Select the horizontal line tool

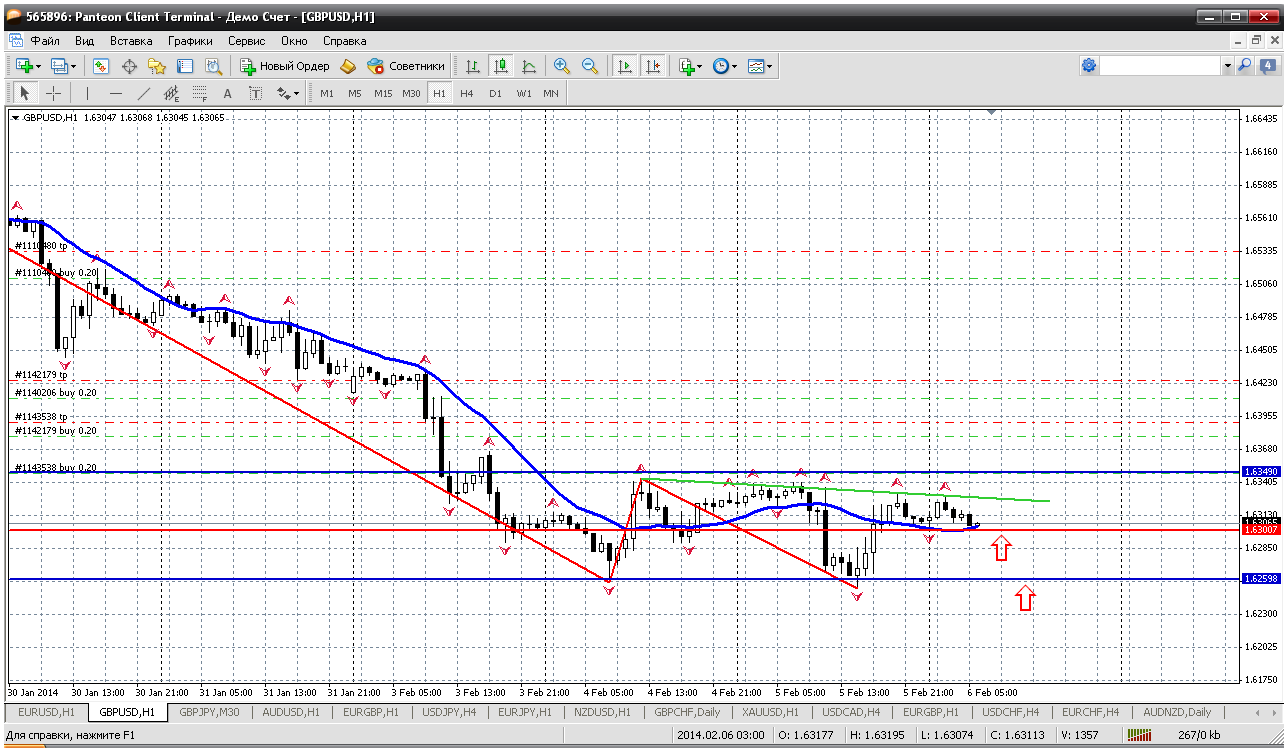[115, 93]
